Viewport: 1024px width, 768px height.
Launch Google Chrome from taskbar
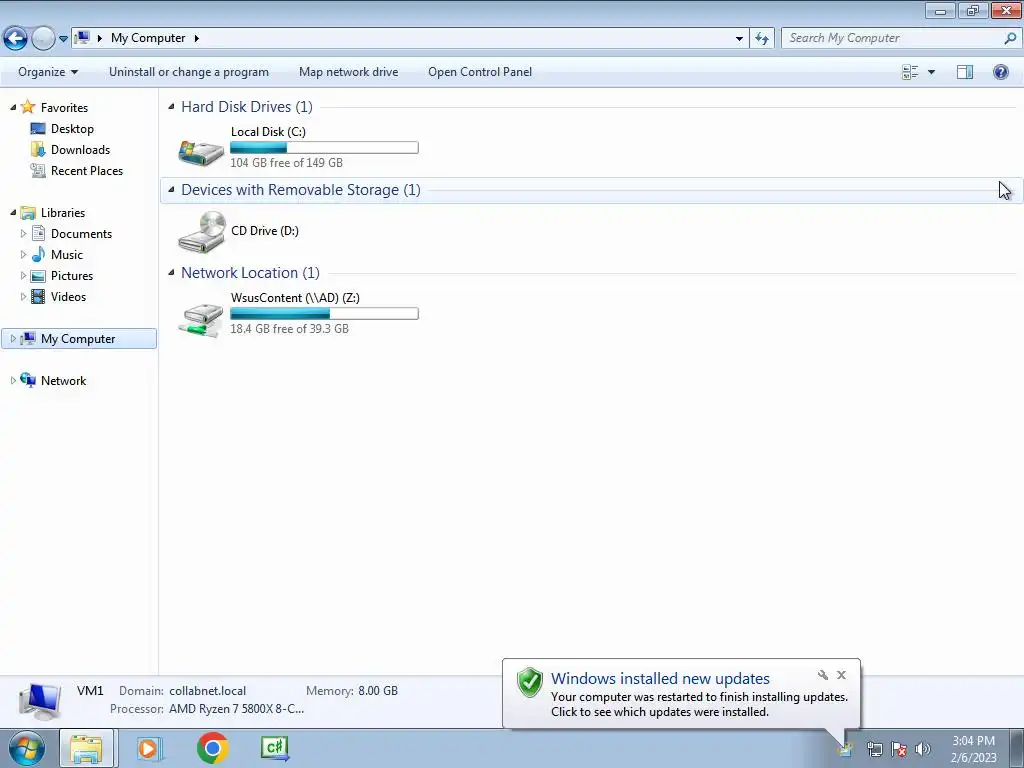(x=213, y=748)
